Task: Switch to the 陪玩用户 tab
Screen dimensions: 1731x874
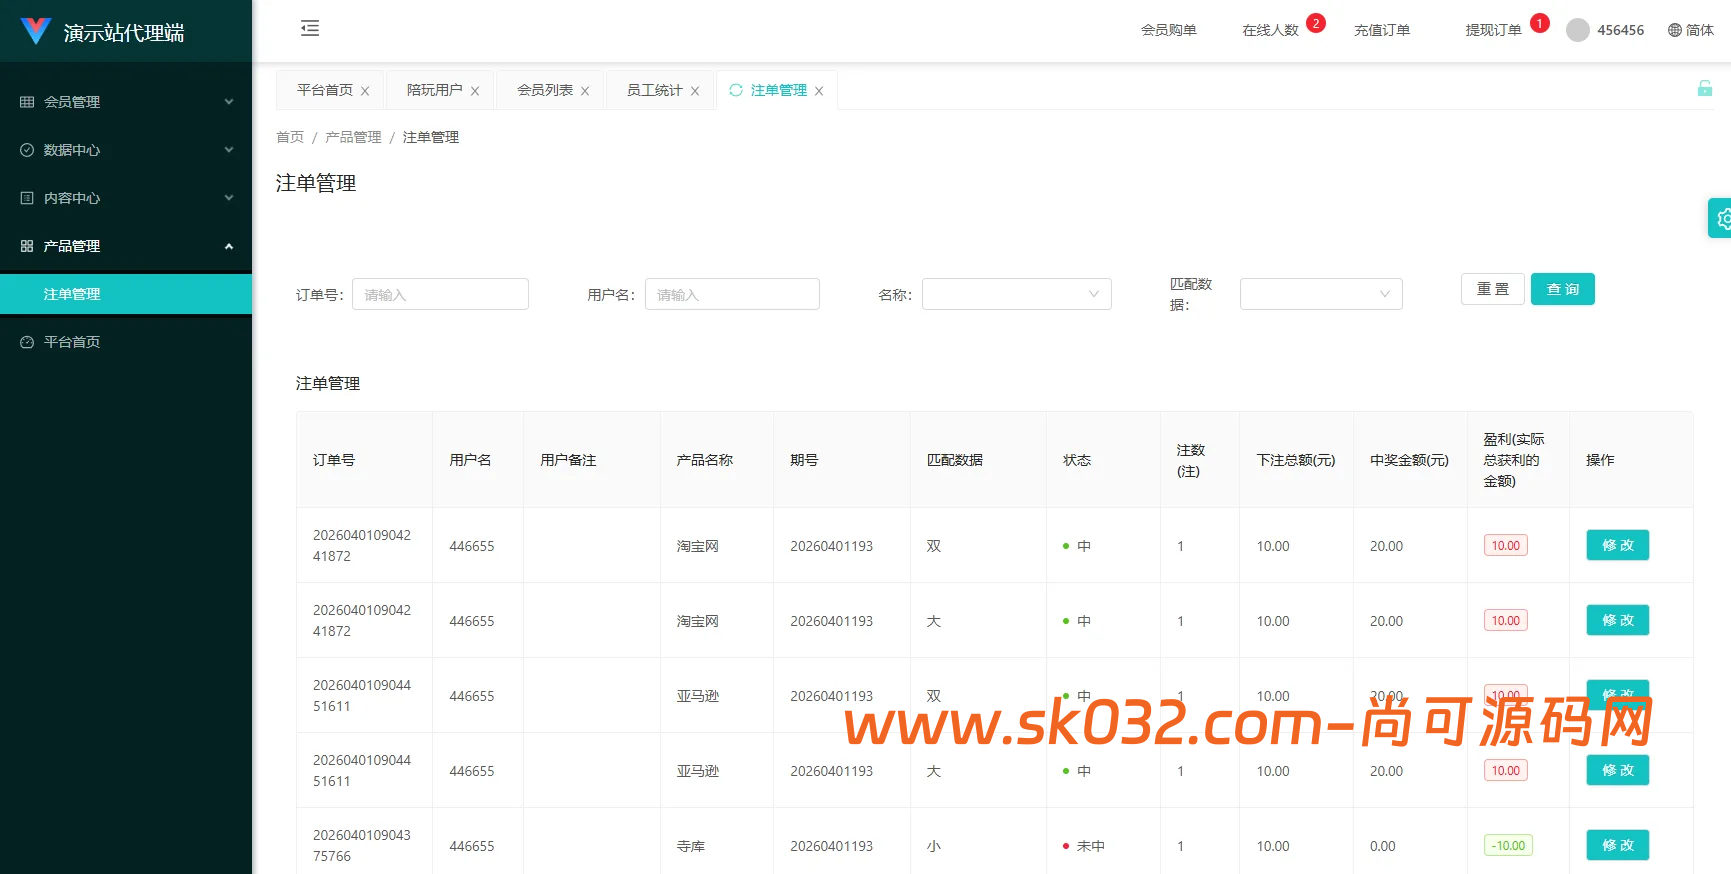Action: pos(435,90)
